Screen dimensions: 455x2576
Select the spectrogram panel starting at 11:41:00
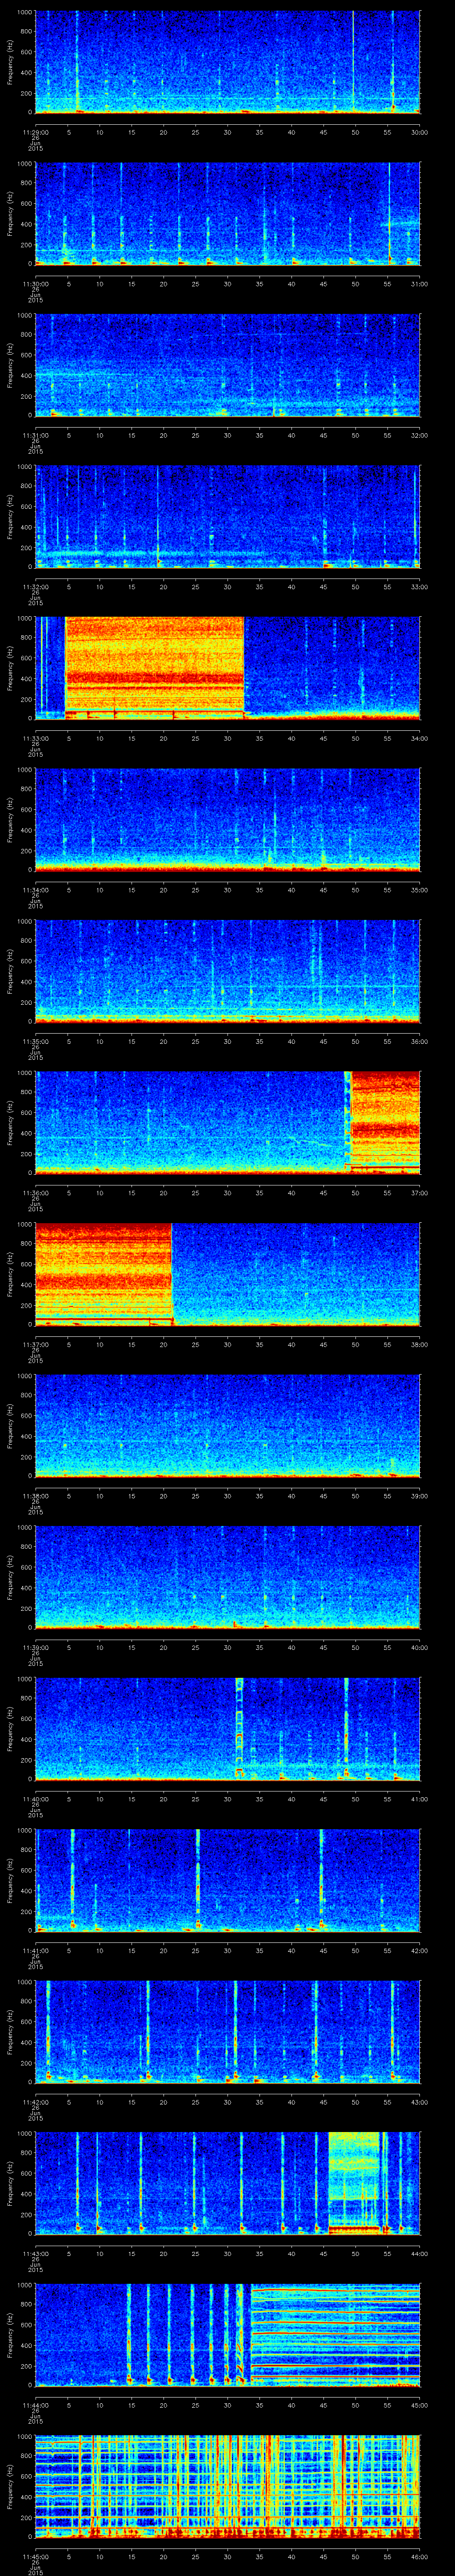[x=227, y=1880]
